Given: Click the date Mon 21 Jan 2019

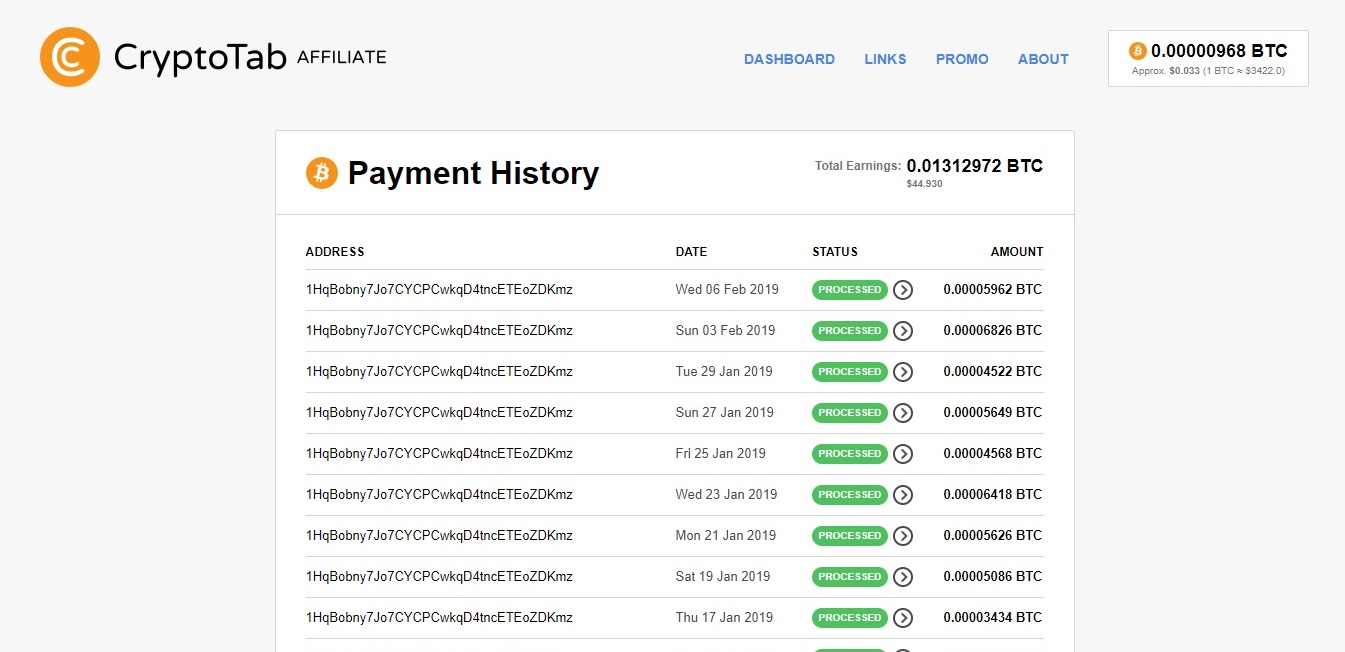Looking at the screenshot, I should tap(726, 536).
